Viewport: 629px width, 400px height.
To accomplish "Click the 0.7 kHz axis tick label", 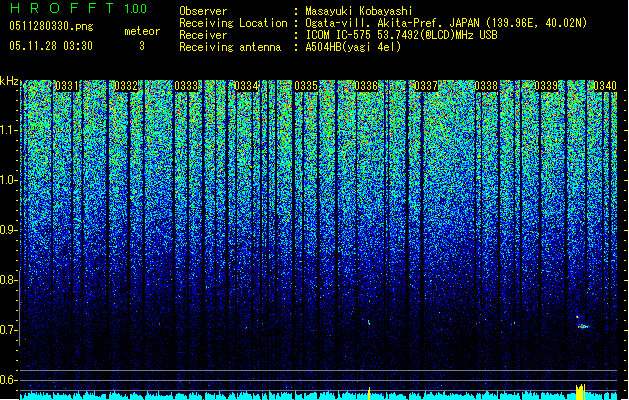I will [x=9, y=330].
